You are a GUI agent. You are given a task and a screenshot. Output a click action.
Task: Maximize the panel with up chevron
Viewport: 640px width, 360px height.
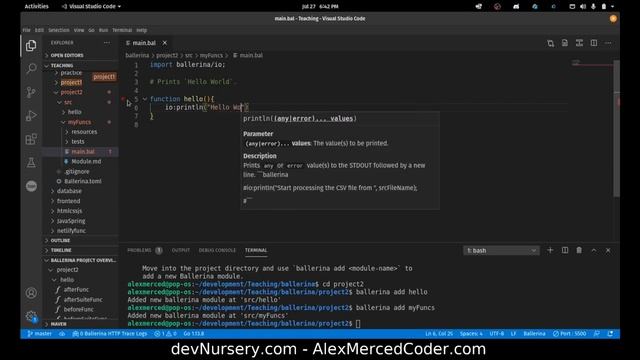pos(594,250)
